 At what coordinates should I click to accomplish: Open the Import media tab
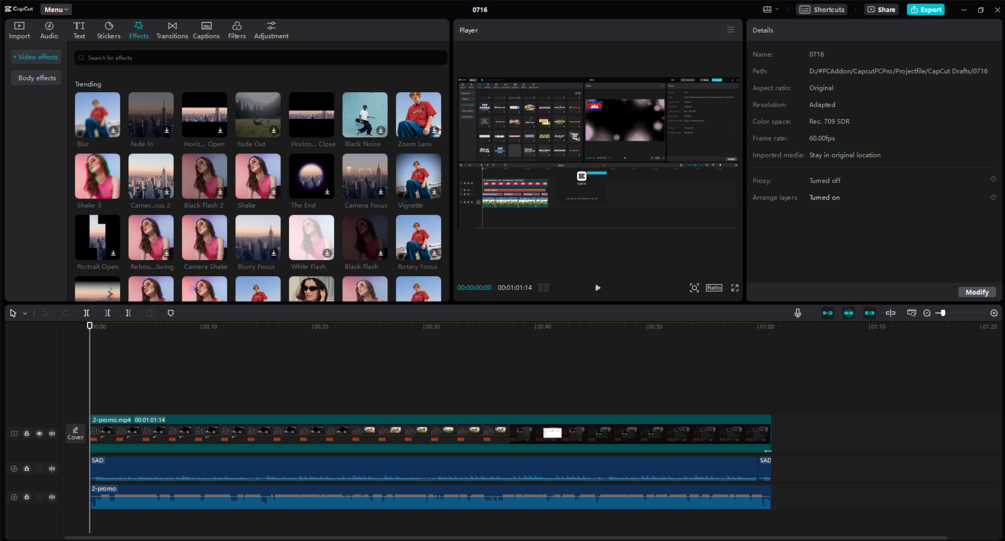[19, 30]
